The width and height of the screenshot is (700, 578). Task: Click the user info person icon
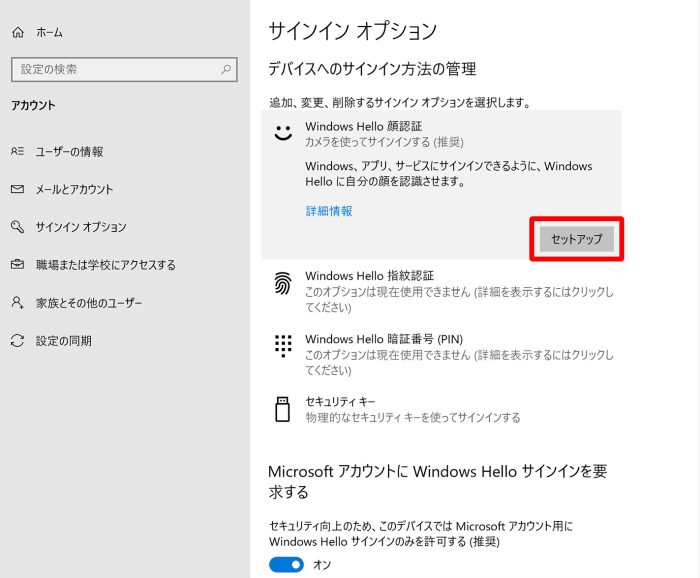[17, 152]
